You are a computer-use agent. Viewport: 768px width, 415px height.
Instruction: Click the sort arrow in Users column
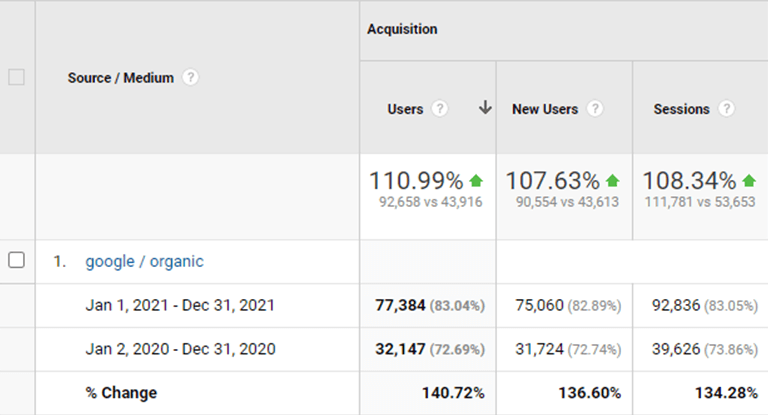485,107
